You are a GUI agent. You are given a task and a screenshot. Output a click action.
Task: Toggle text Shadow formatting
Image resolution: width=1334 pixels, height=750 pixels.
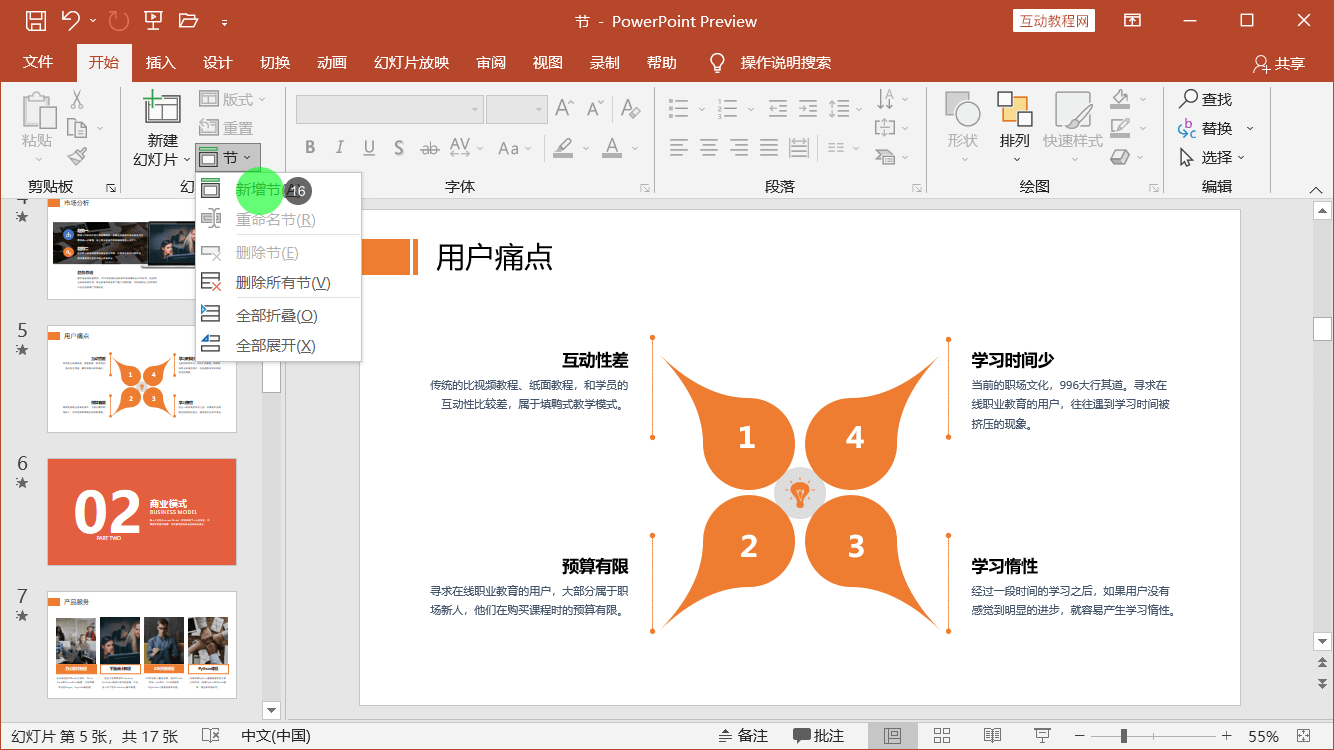click(399, 148)
